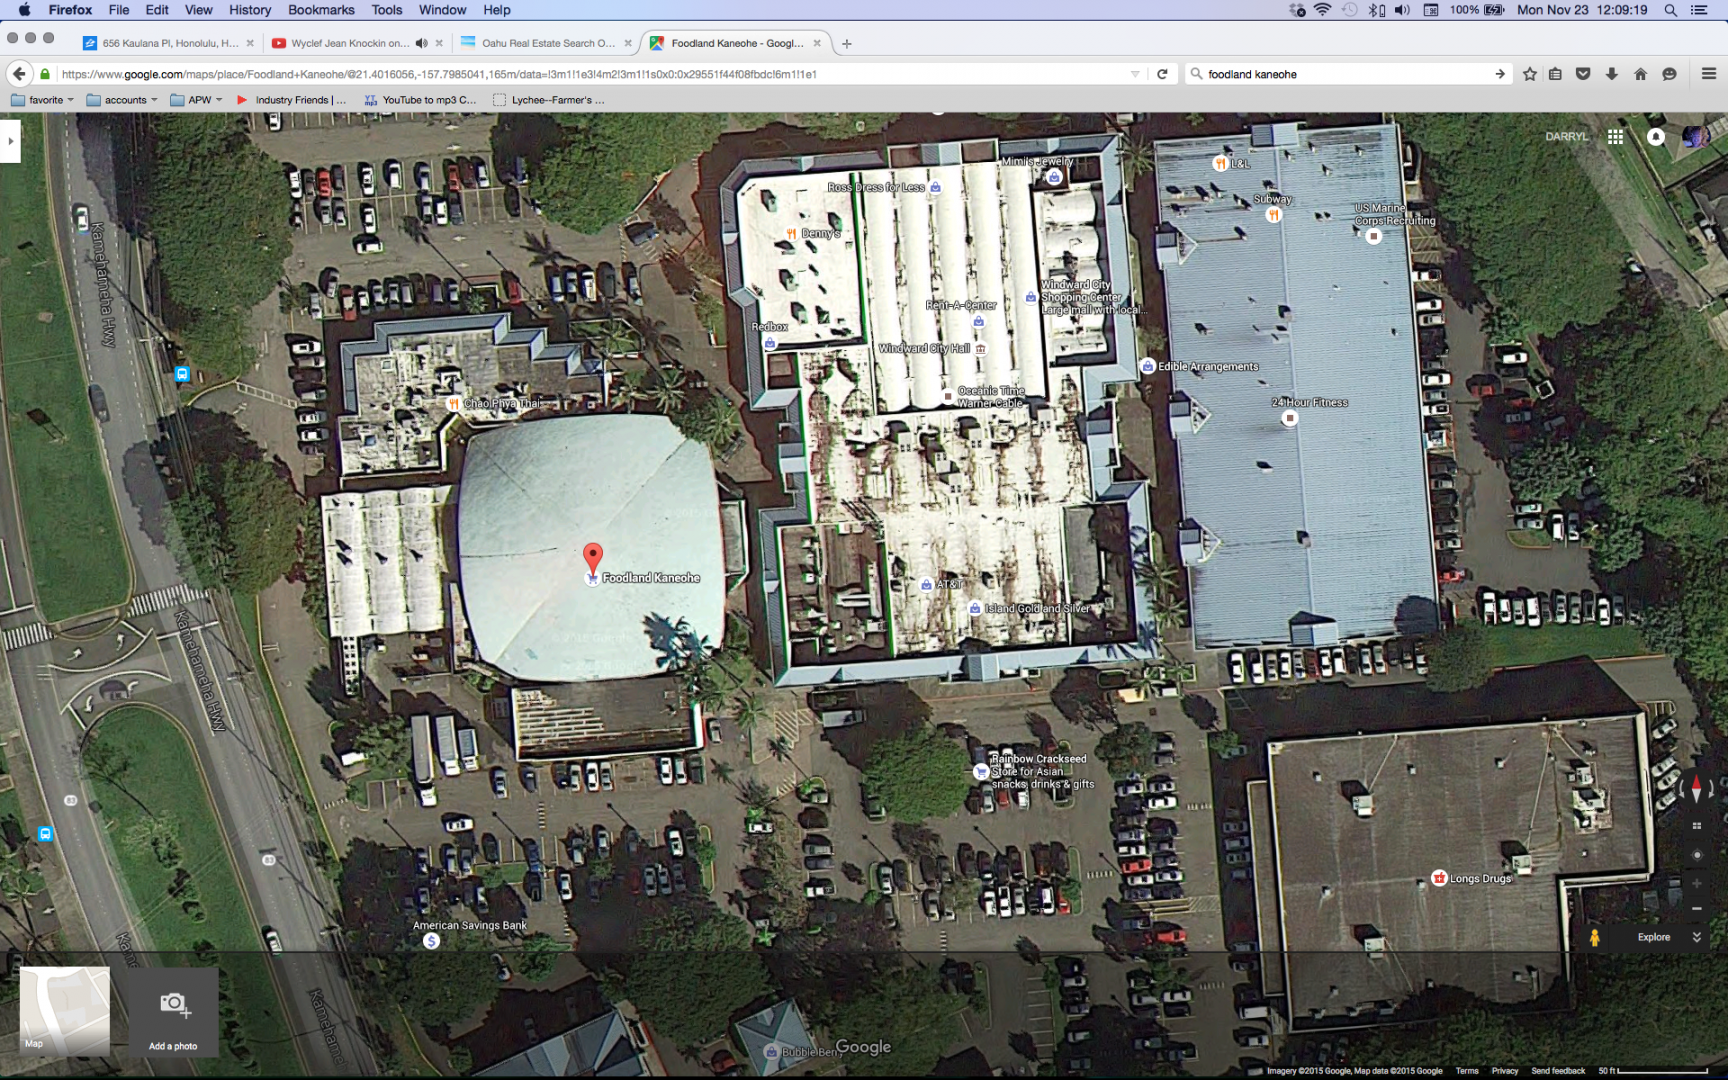Open Firefox Bookmarks menu
This screenshot has height=1080, width=1728.
pyautogui.click(x=321, y=10)
